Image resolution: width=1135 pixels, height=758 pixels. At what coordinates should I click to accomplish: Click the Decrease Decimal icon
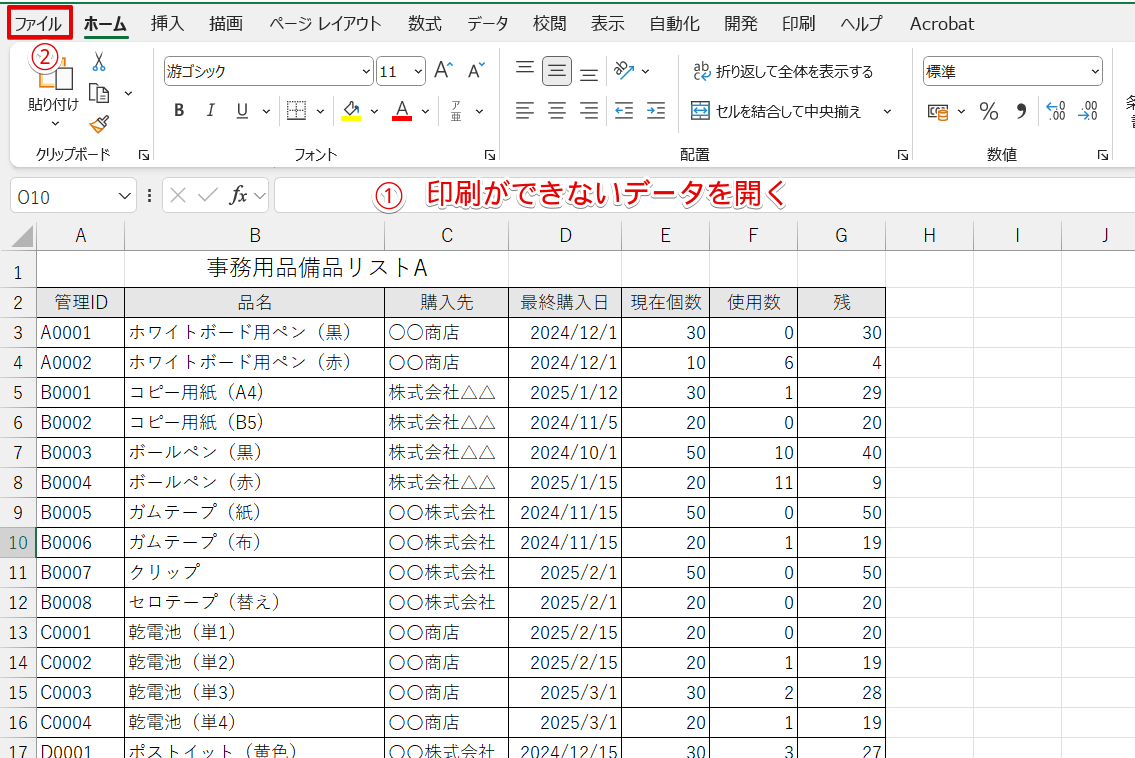(1087, 111)
